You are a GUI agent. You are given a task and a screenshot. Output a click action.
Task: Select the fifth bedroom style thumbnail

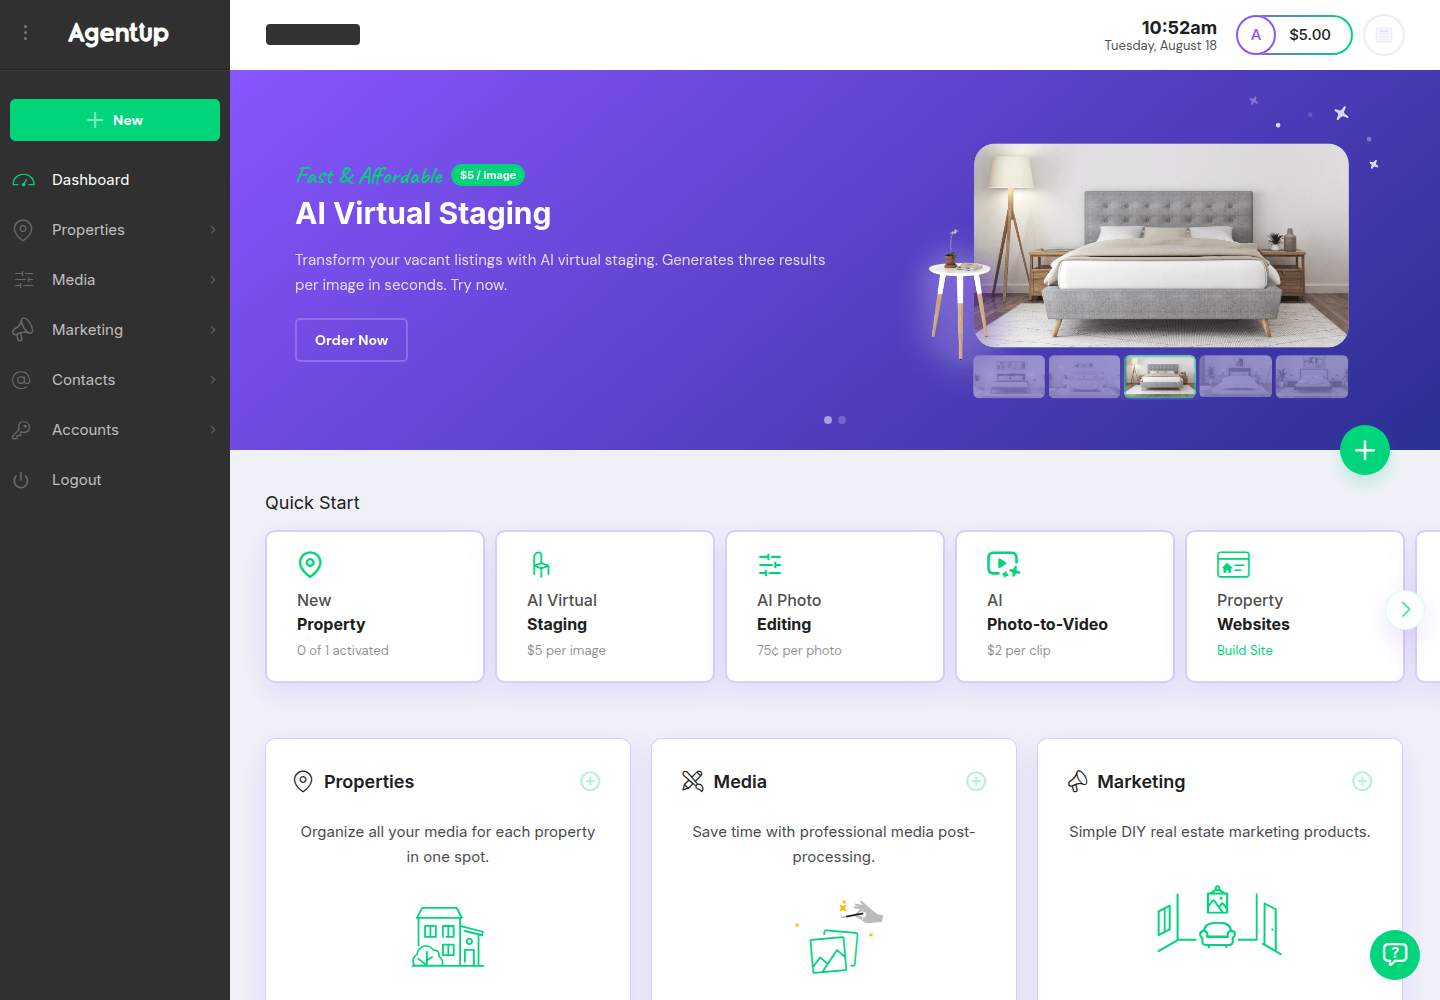[1312, 377]
